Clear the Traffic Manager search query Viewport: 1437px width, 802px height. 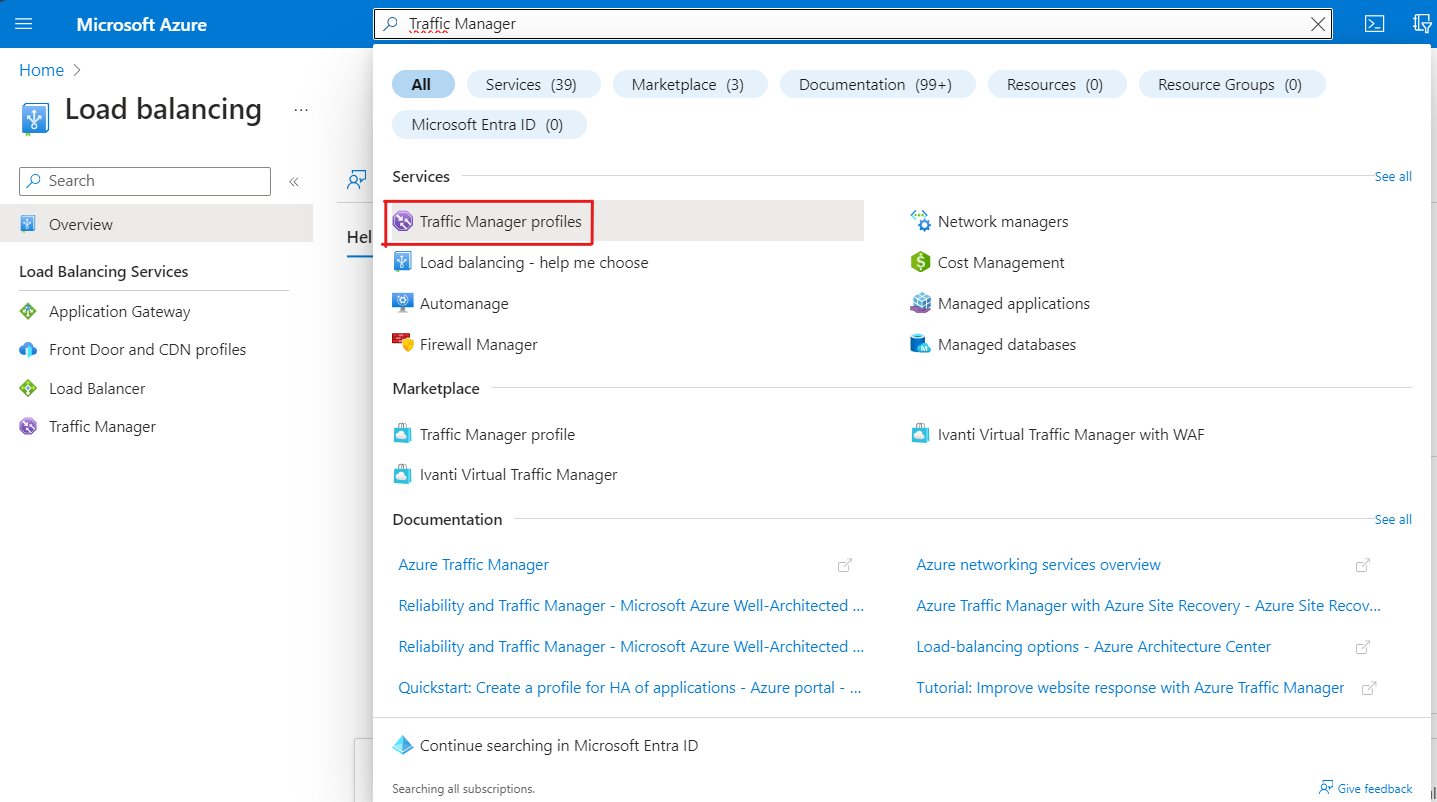[1317, 23]
